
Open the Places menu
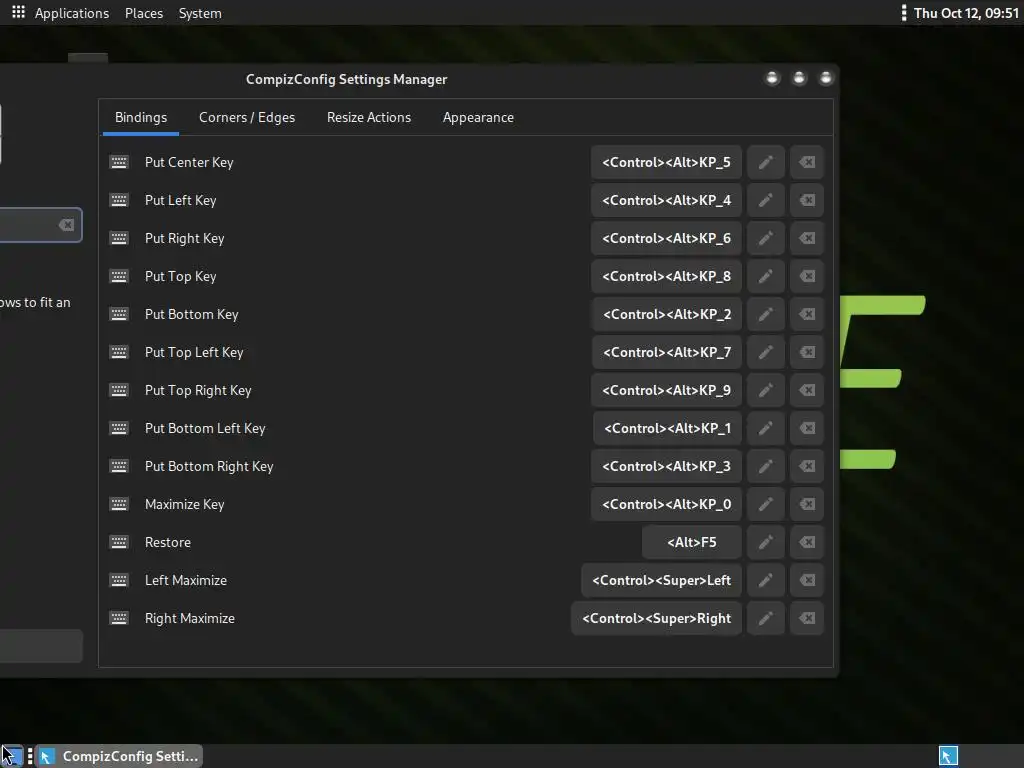[144, 13]
